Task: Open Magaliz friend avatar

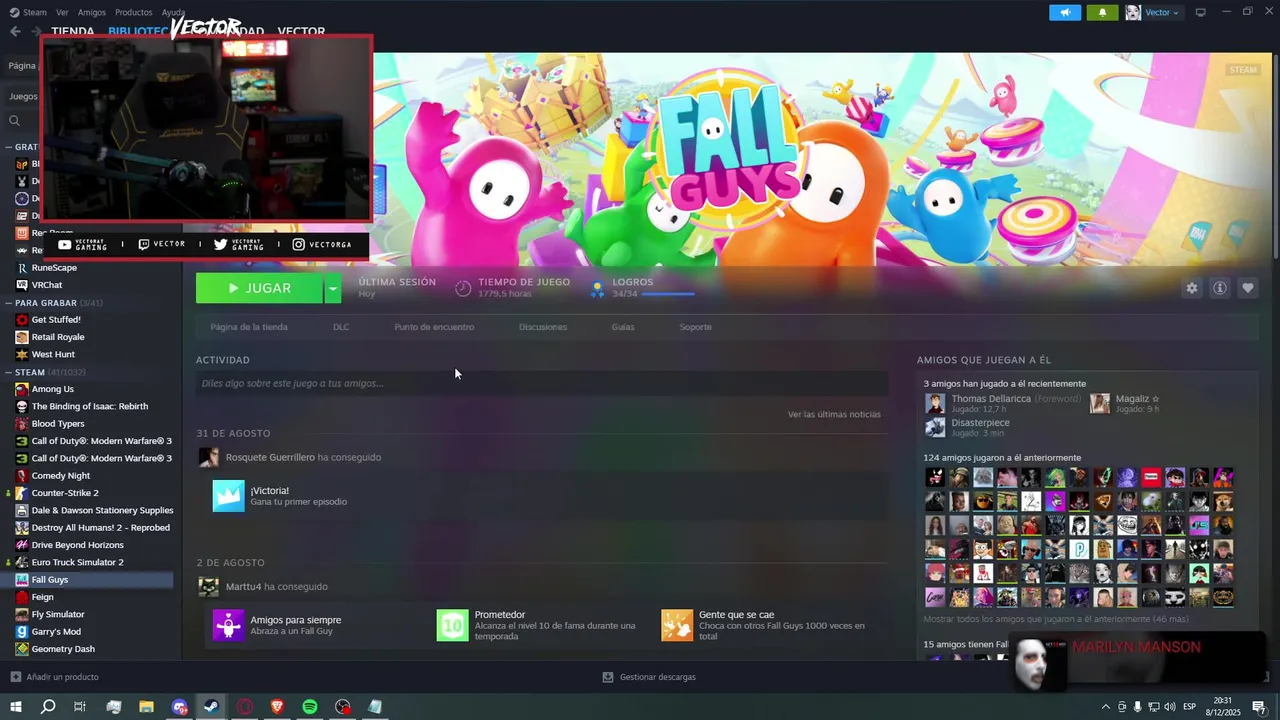Action: tap(1100, 403)
